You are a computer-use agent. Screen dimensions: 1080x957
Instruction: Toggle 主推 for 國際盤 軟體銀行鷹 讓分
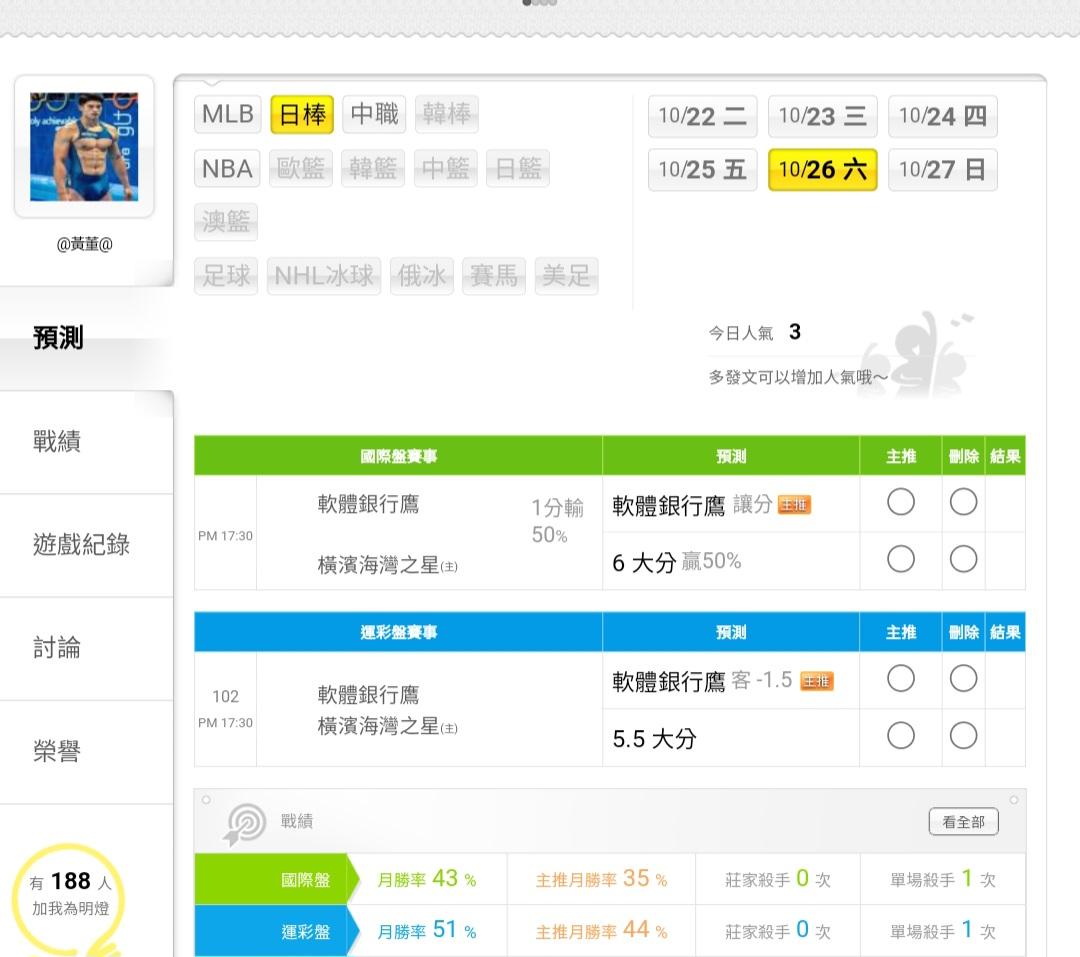tap(901, 502)
